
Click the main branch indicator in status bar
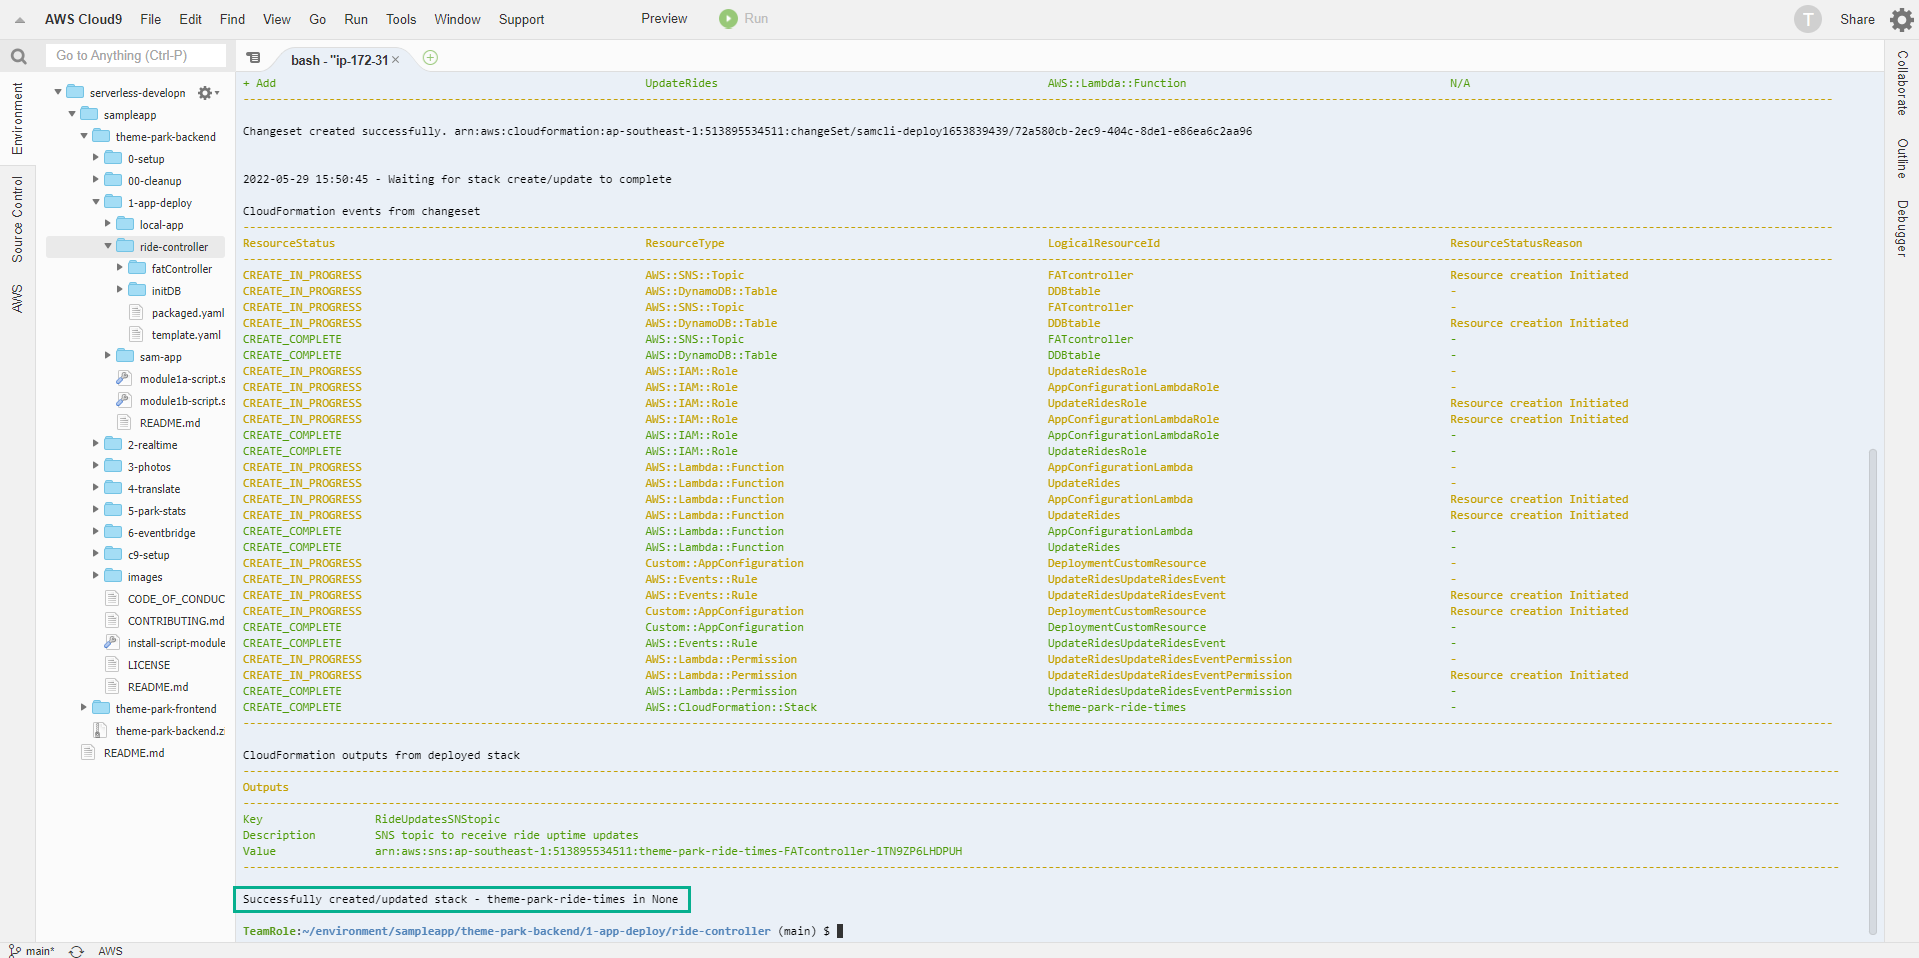coord(31,951)
